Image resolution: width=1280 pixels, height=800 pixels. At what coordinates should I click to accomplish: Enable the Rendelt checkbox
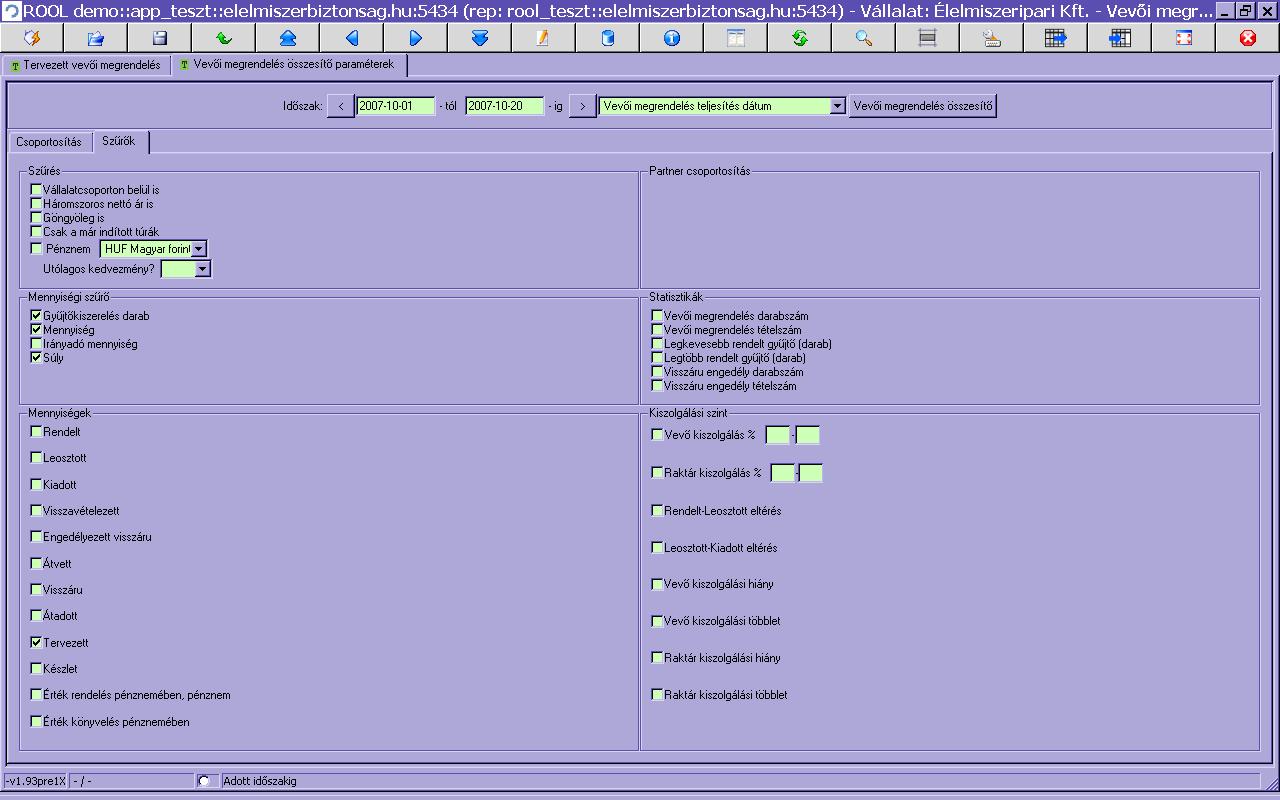tap(37, 432)
